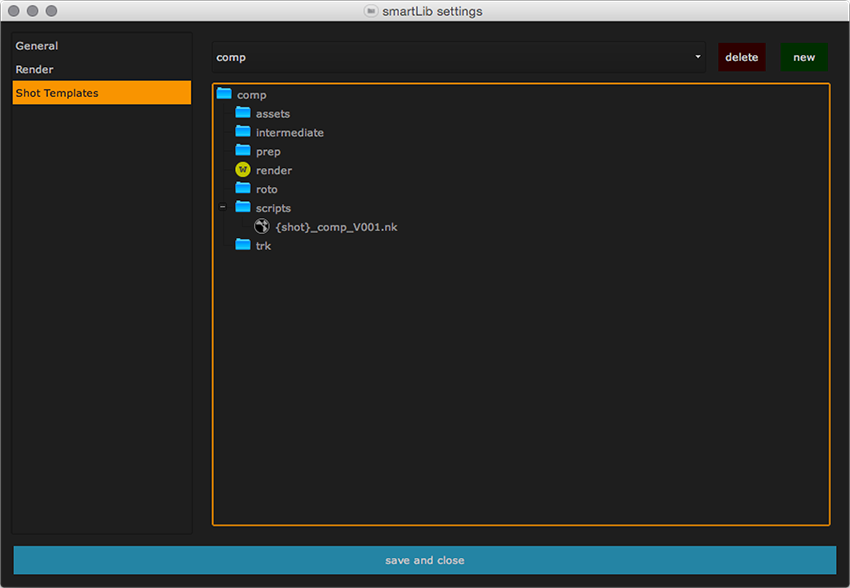Click the save and close button

click(x=424, y=560)
